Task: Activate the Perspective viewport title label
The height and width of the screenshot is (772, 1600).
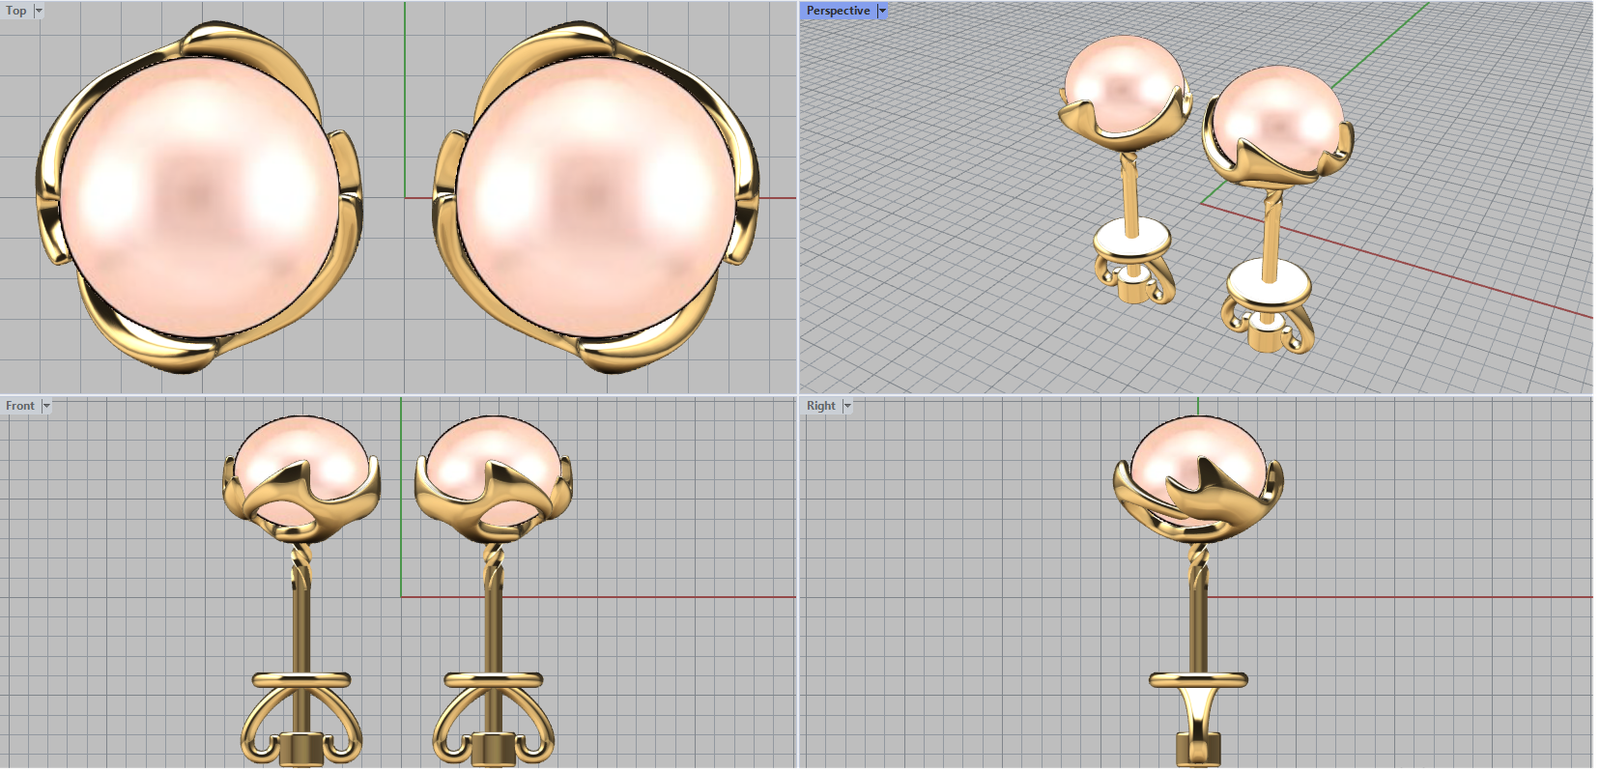Action: click(x=838, y=11)
